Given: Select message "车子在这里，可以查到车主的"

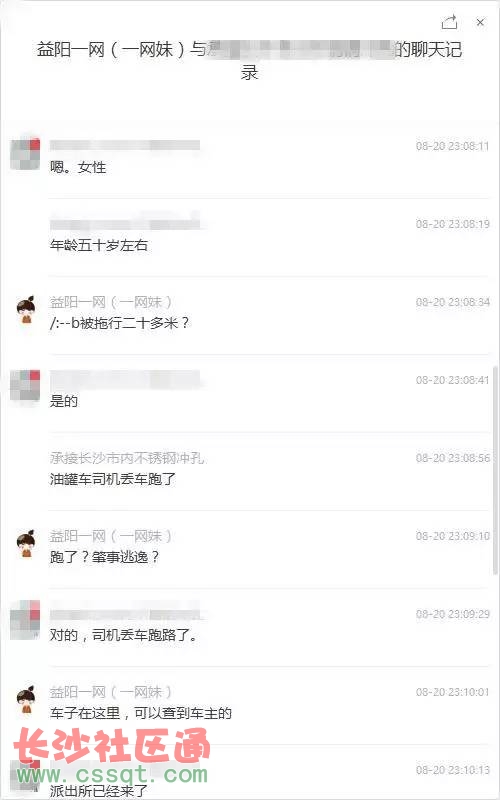Looking at the screenshot, I should [141, 713].
